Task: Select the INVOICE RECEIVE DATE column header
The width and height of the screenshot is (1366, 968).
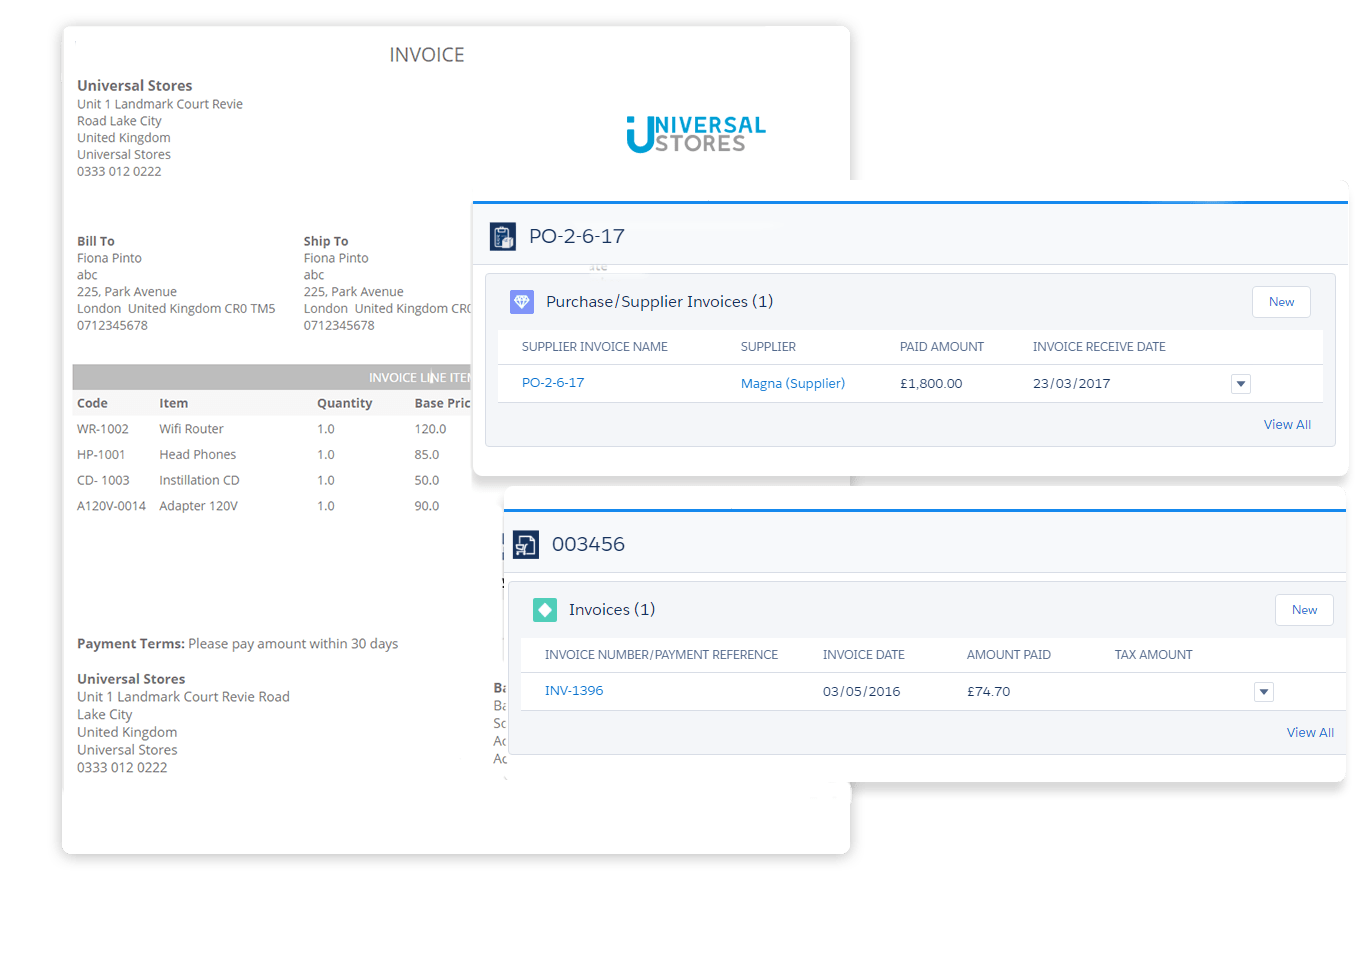Action: click(1099, 347)
